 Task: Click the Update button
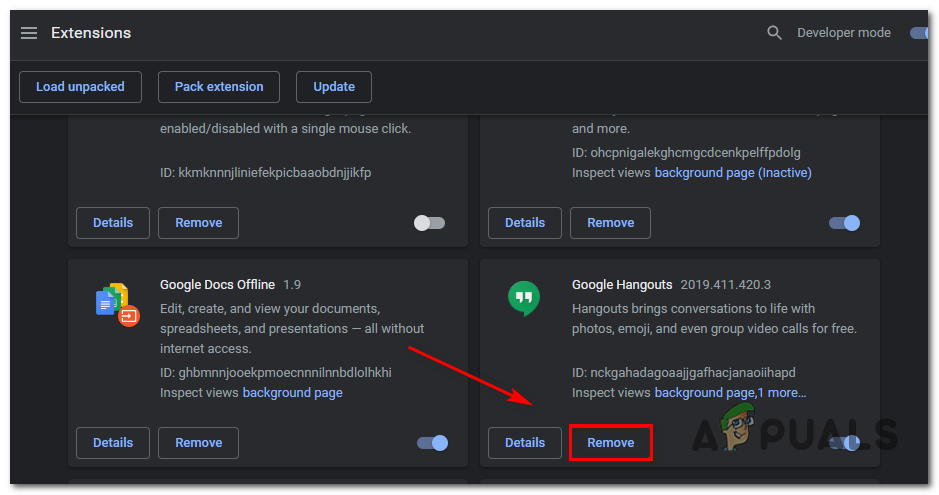pyautogui.click(x=334, y=87)
